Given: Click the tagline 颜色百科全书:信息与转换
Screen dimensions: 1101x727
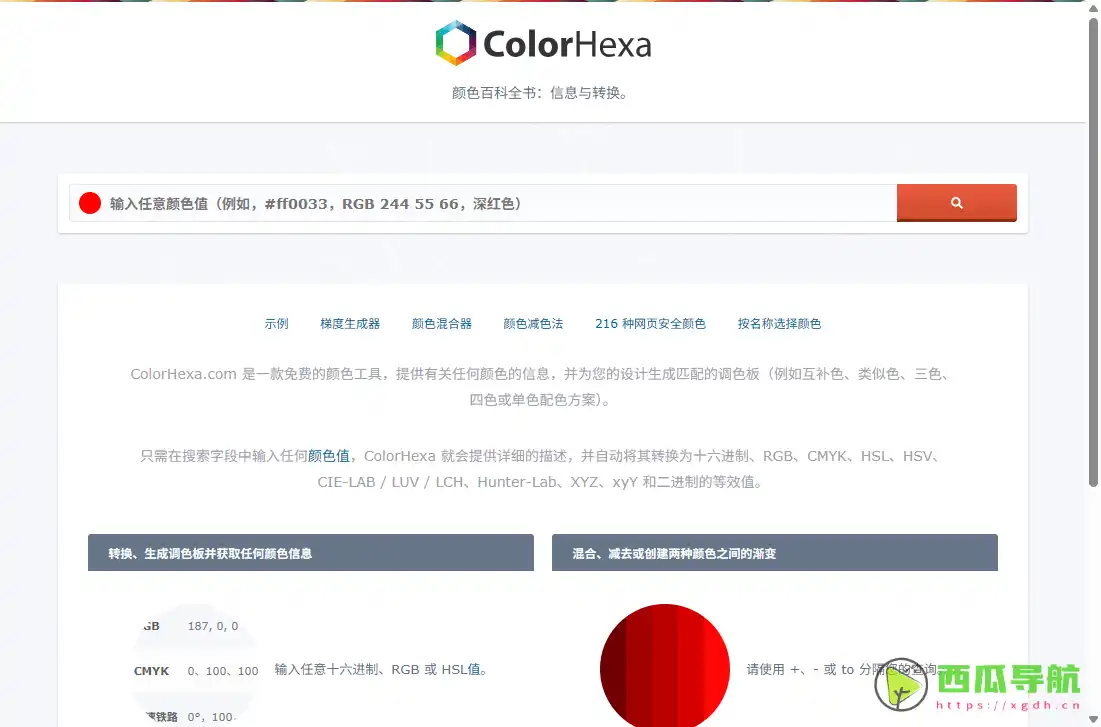Looking at the screenshot, I should 539,93.
